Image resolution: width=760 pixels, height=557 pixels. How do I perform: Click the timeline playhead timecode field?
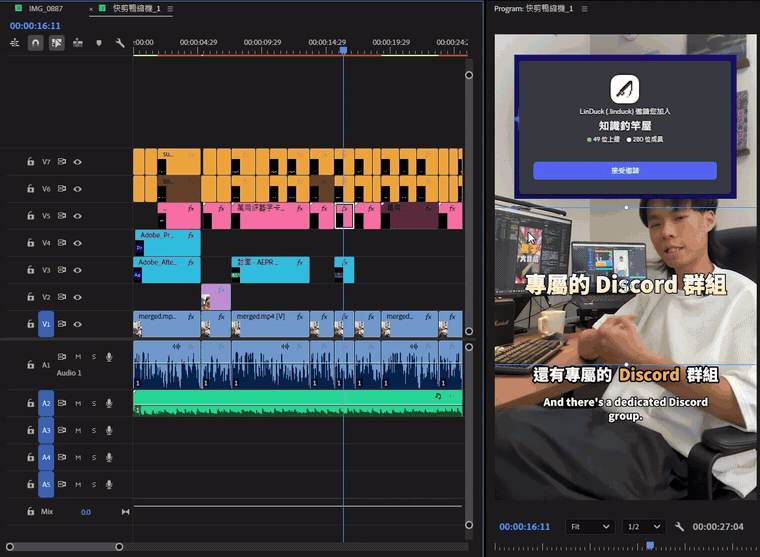[x=35, y=26]
